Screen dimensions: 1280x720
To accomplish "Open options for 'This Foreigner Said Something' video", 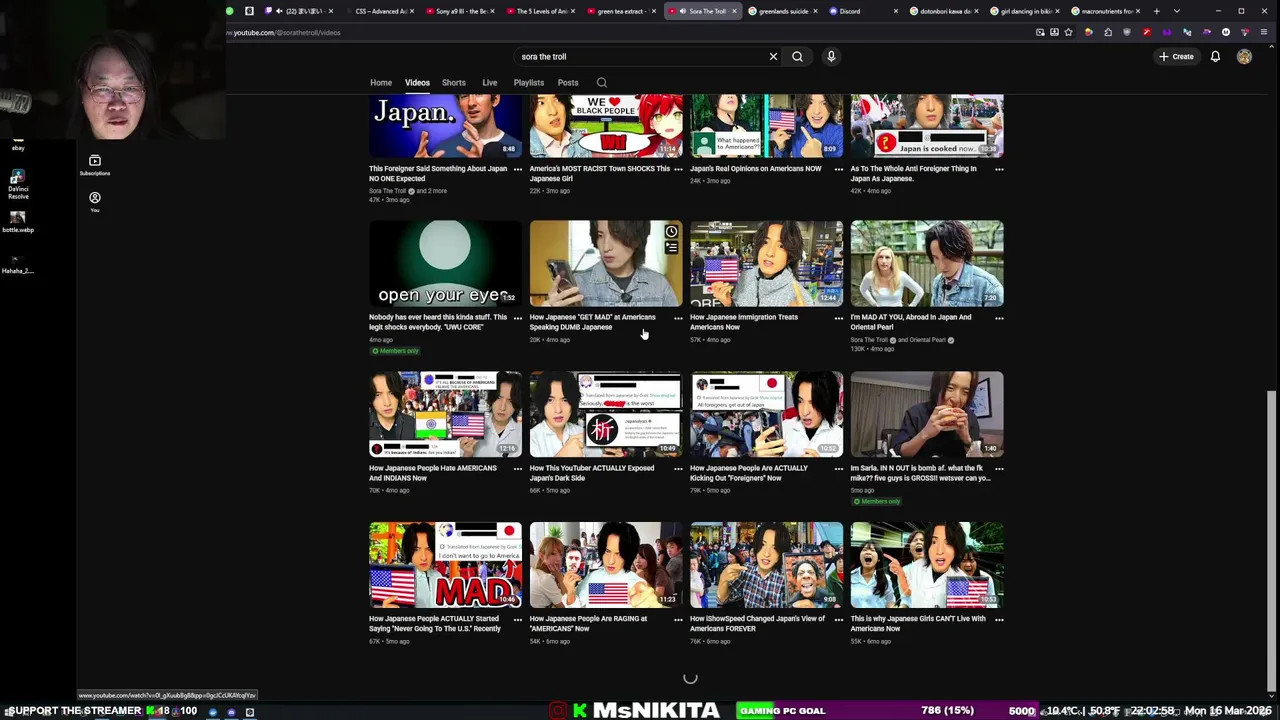I will click(517, 169).
